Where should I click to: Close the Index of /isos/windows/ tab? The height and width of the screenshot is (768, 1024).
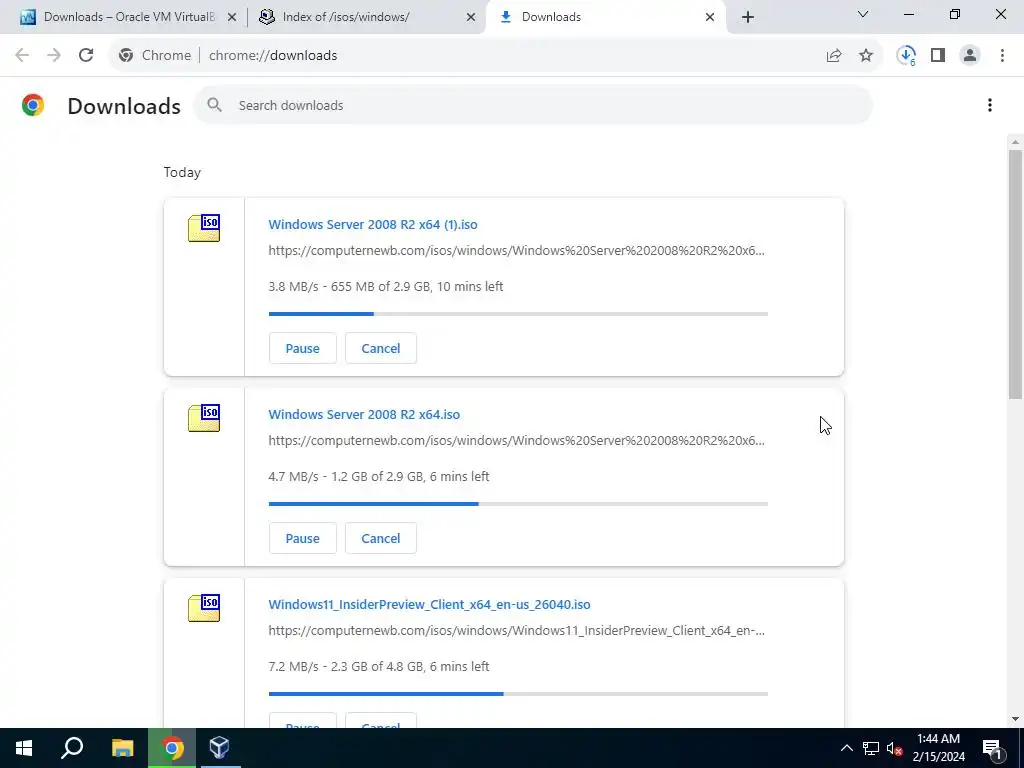tap(471, 18)
